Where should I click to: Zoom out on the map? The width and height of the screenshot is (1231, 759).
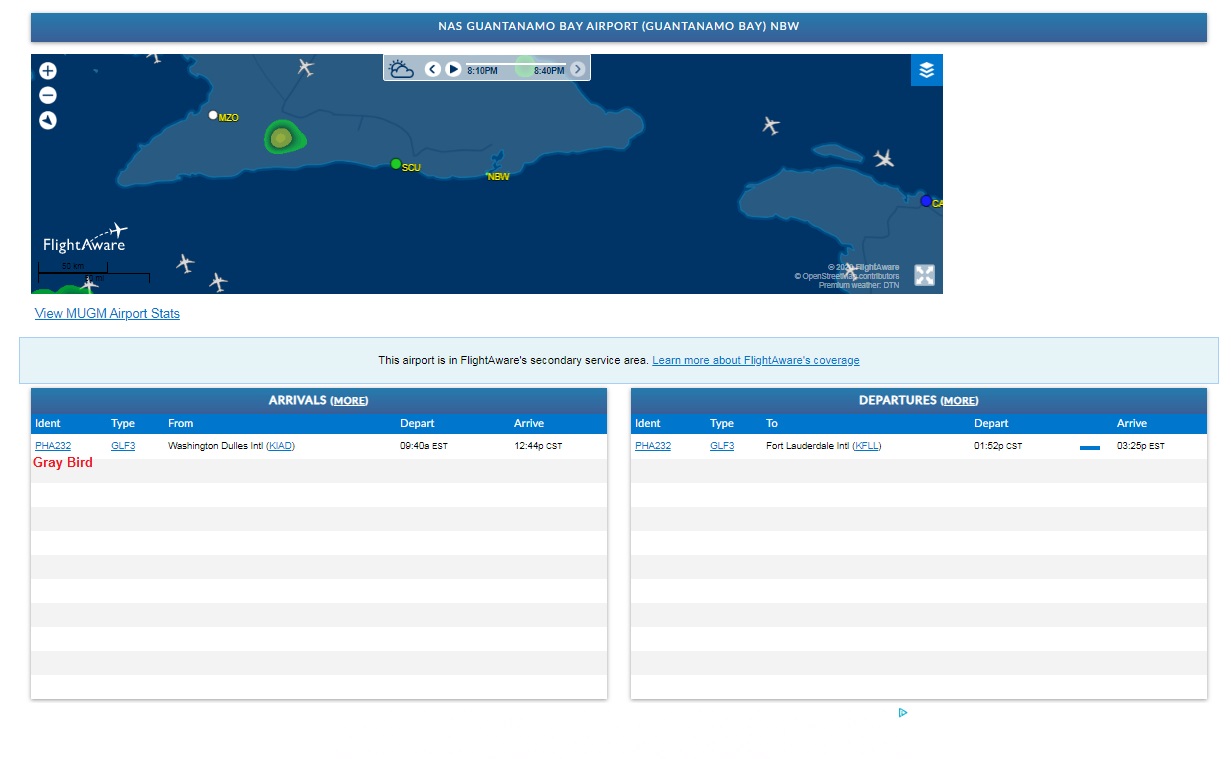pyautogui.click(x=48, y=96)
